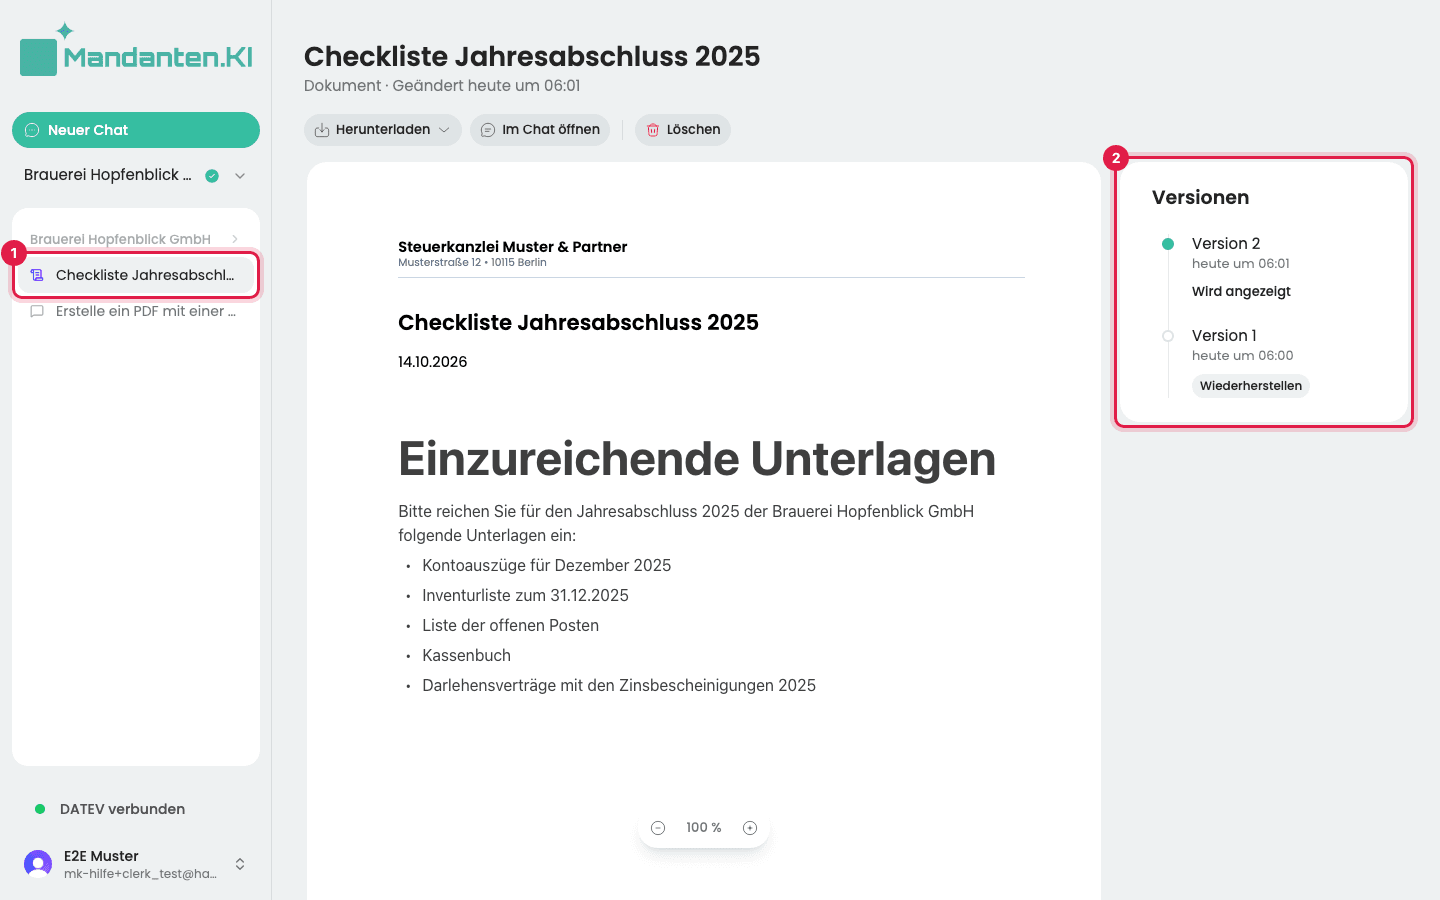Click the chat icon beside Erstelle ein PDF

37,311
